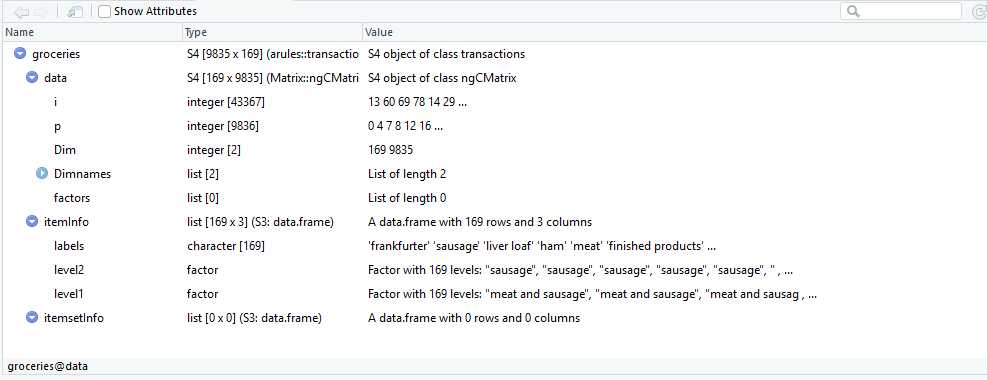Viewport: 987px width, 380px height.
Task: Collapse the data slot node
Action: point(32,78)
